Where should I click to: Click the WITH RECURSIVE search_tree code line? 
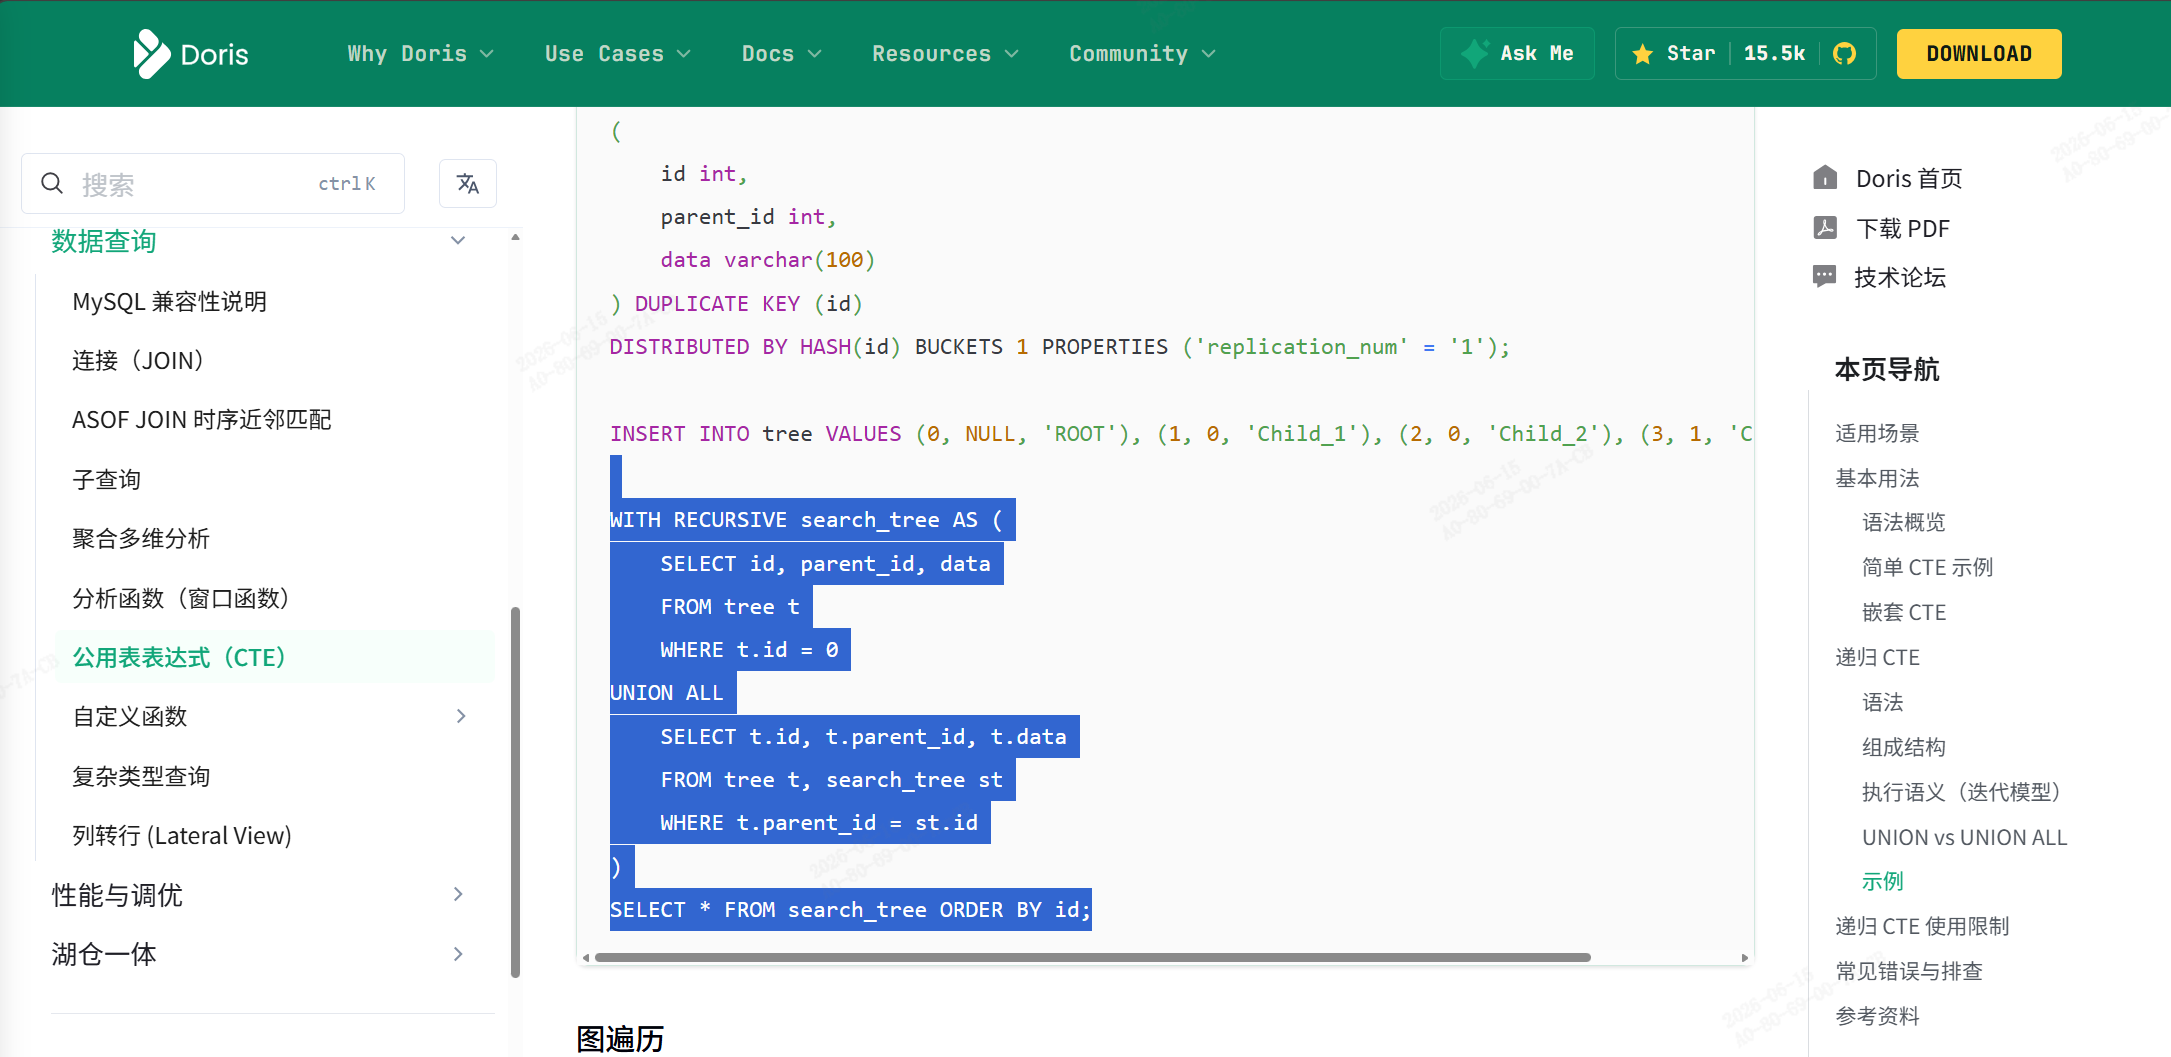[x=806, y=520]
